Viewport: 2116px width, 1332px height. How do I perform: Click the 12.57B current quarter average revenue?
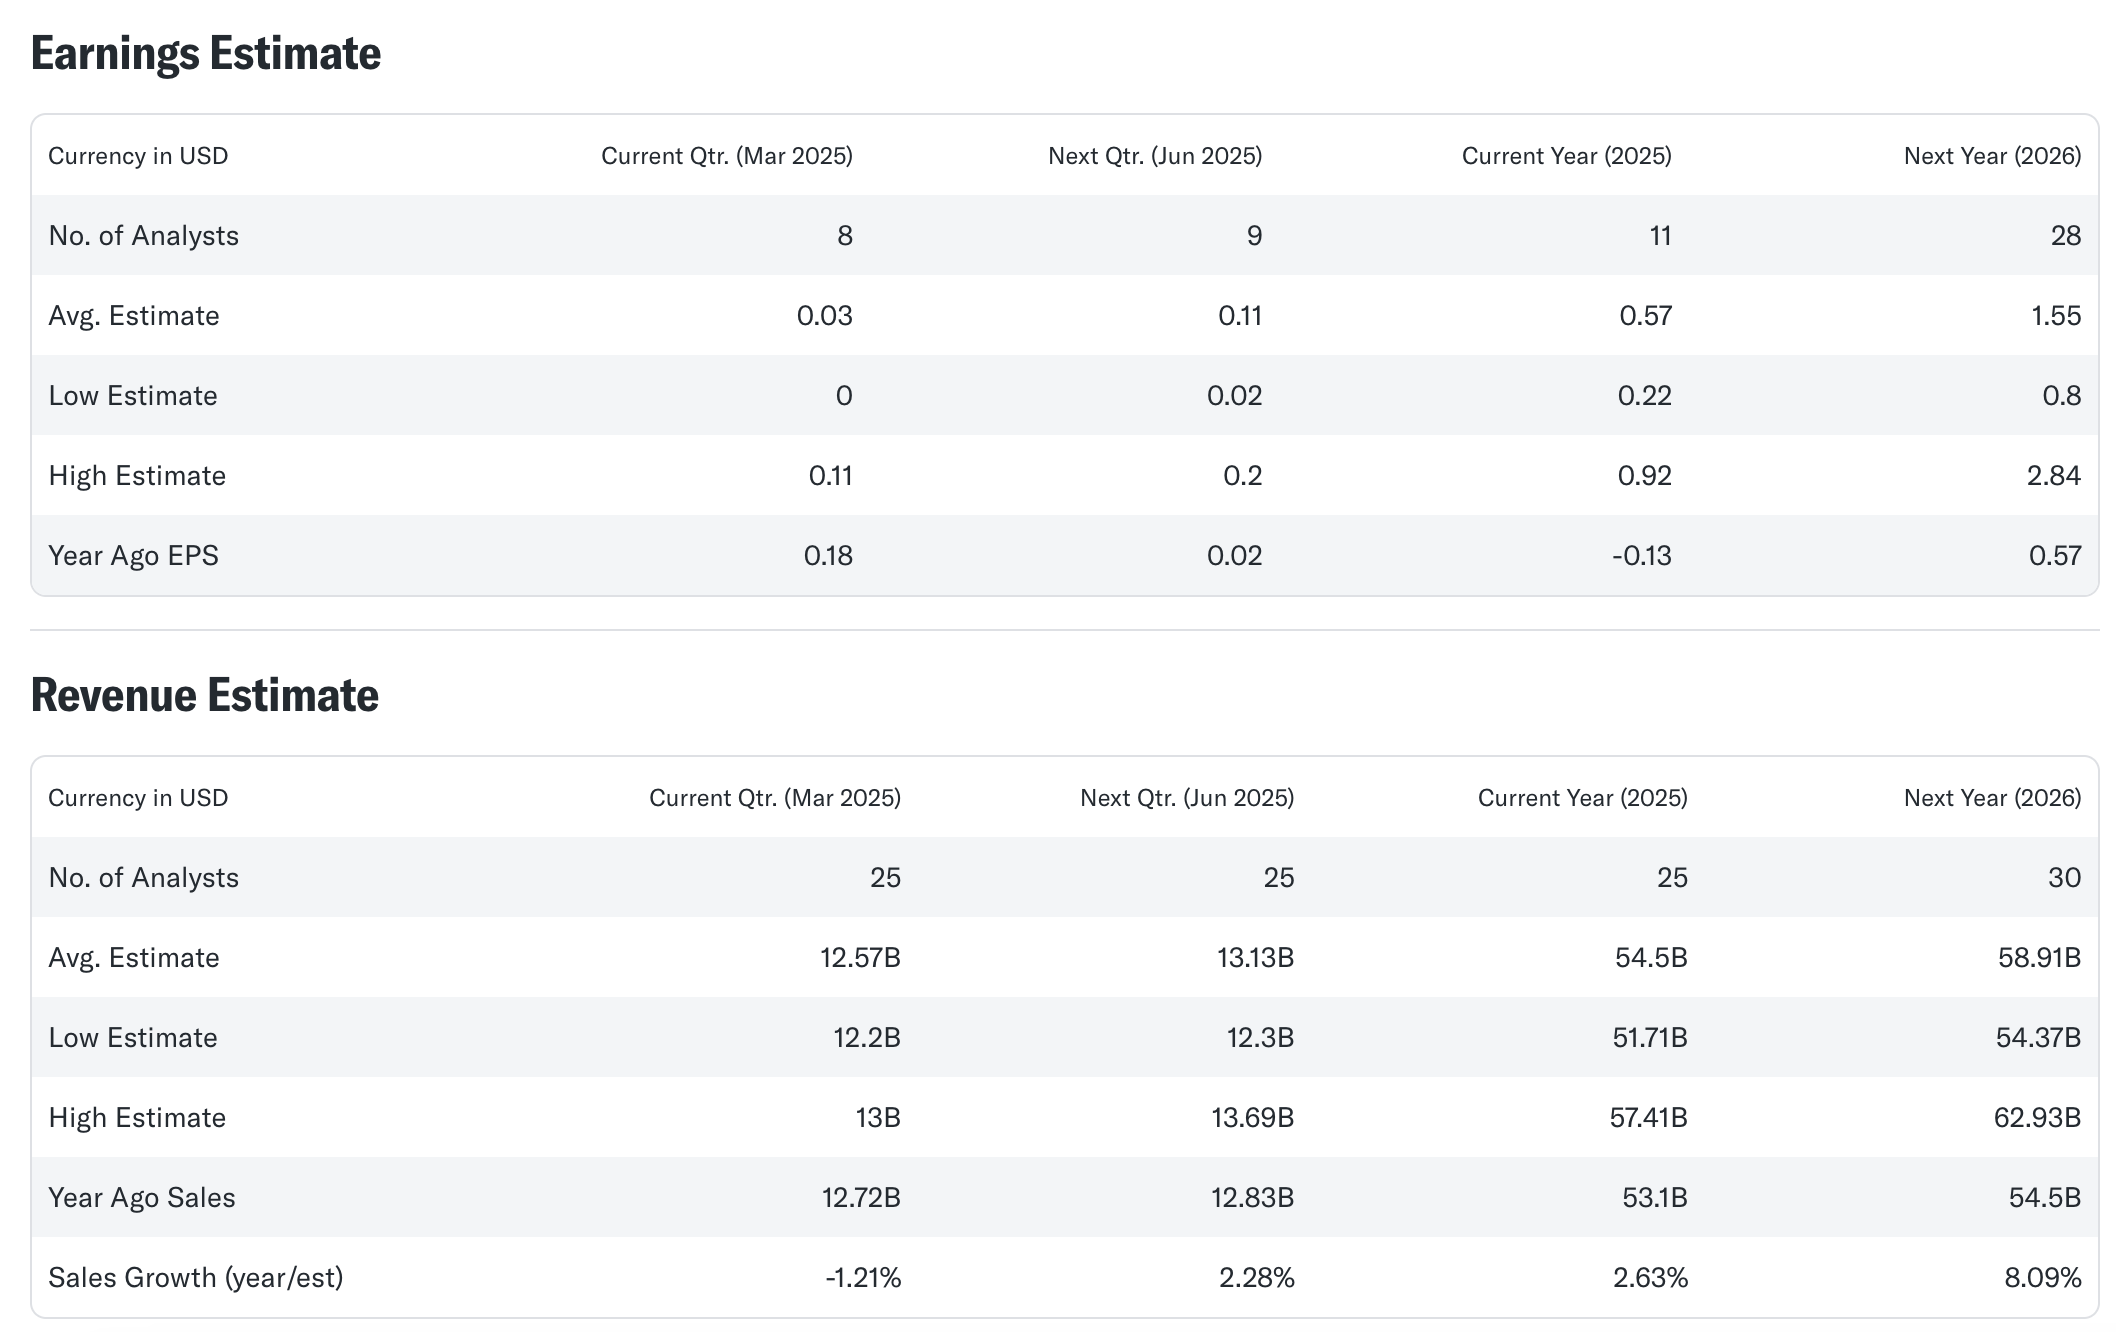(860, 958)
